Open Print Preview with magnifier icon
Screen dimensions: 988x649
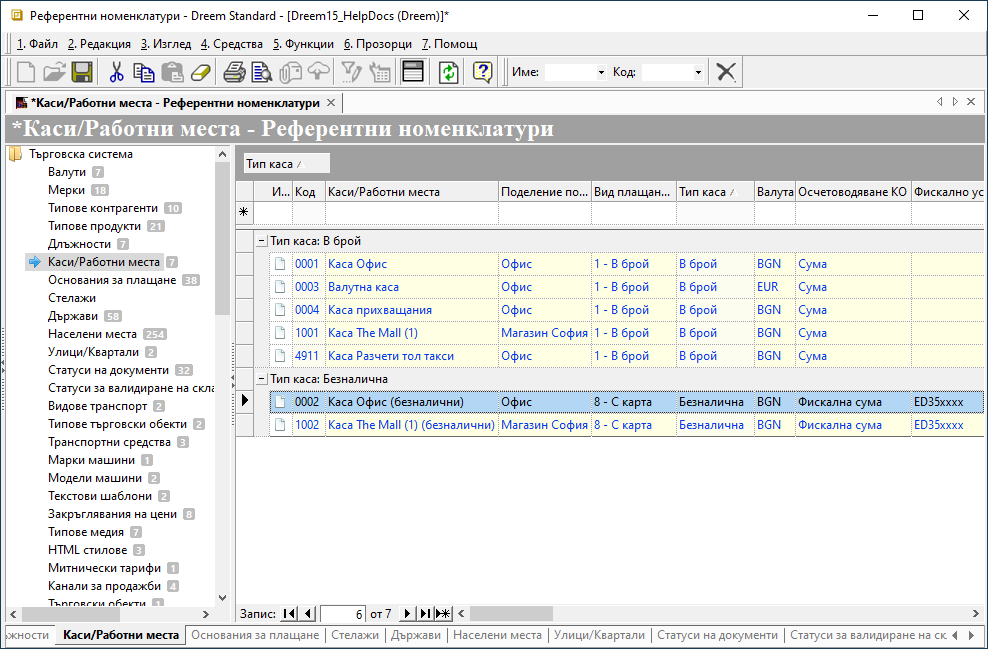(x=262, y=72)
